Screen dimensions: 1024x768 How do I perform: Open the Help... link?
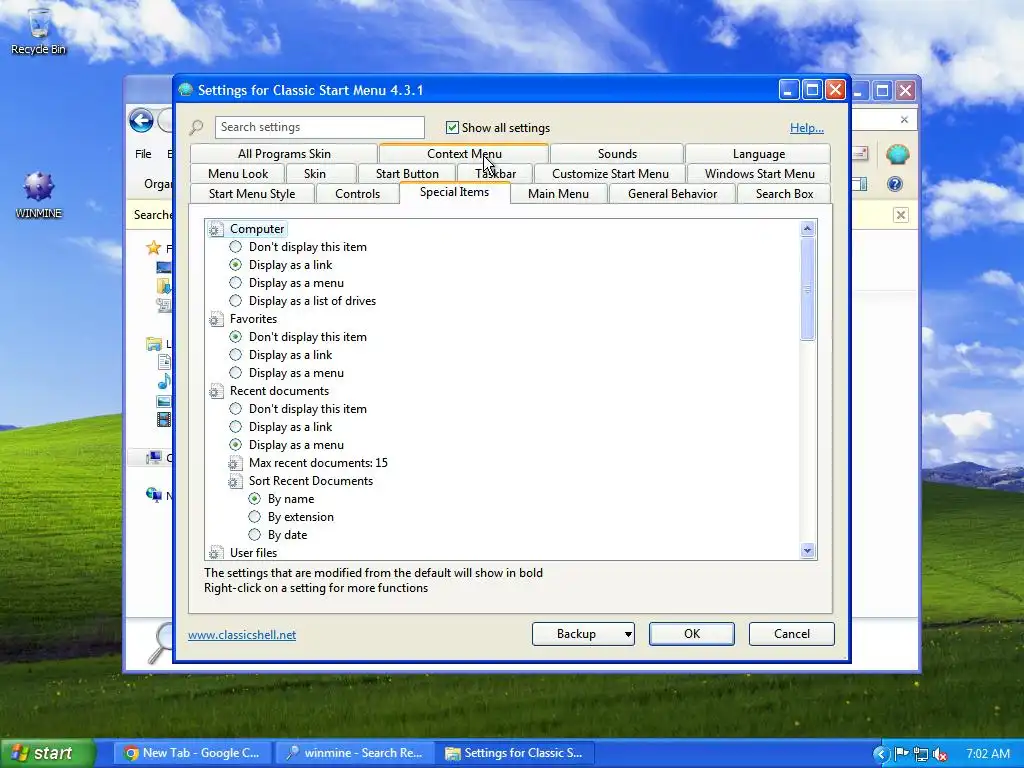[807, 128]
